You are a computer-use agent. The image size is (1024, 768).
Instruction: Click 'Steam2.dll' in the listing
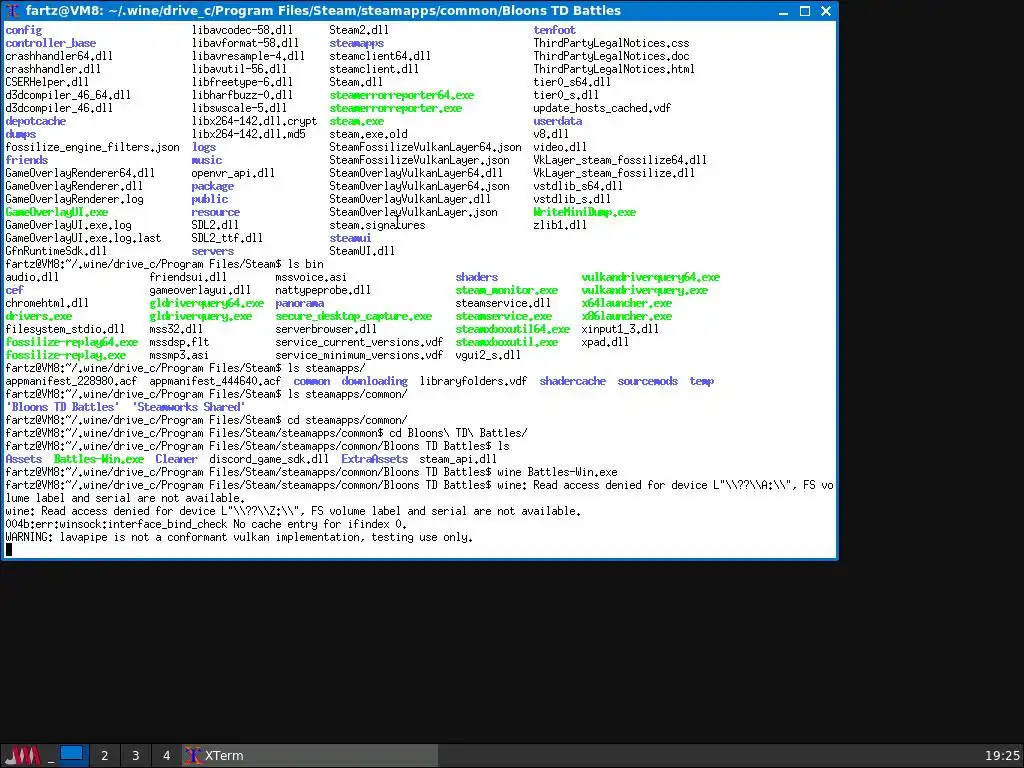[x=359, y=30]
